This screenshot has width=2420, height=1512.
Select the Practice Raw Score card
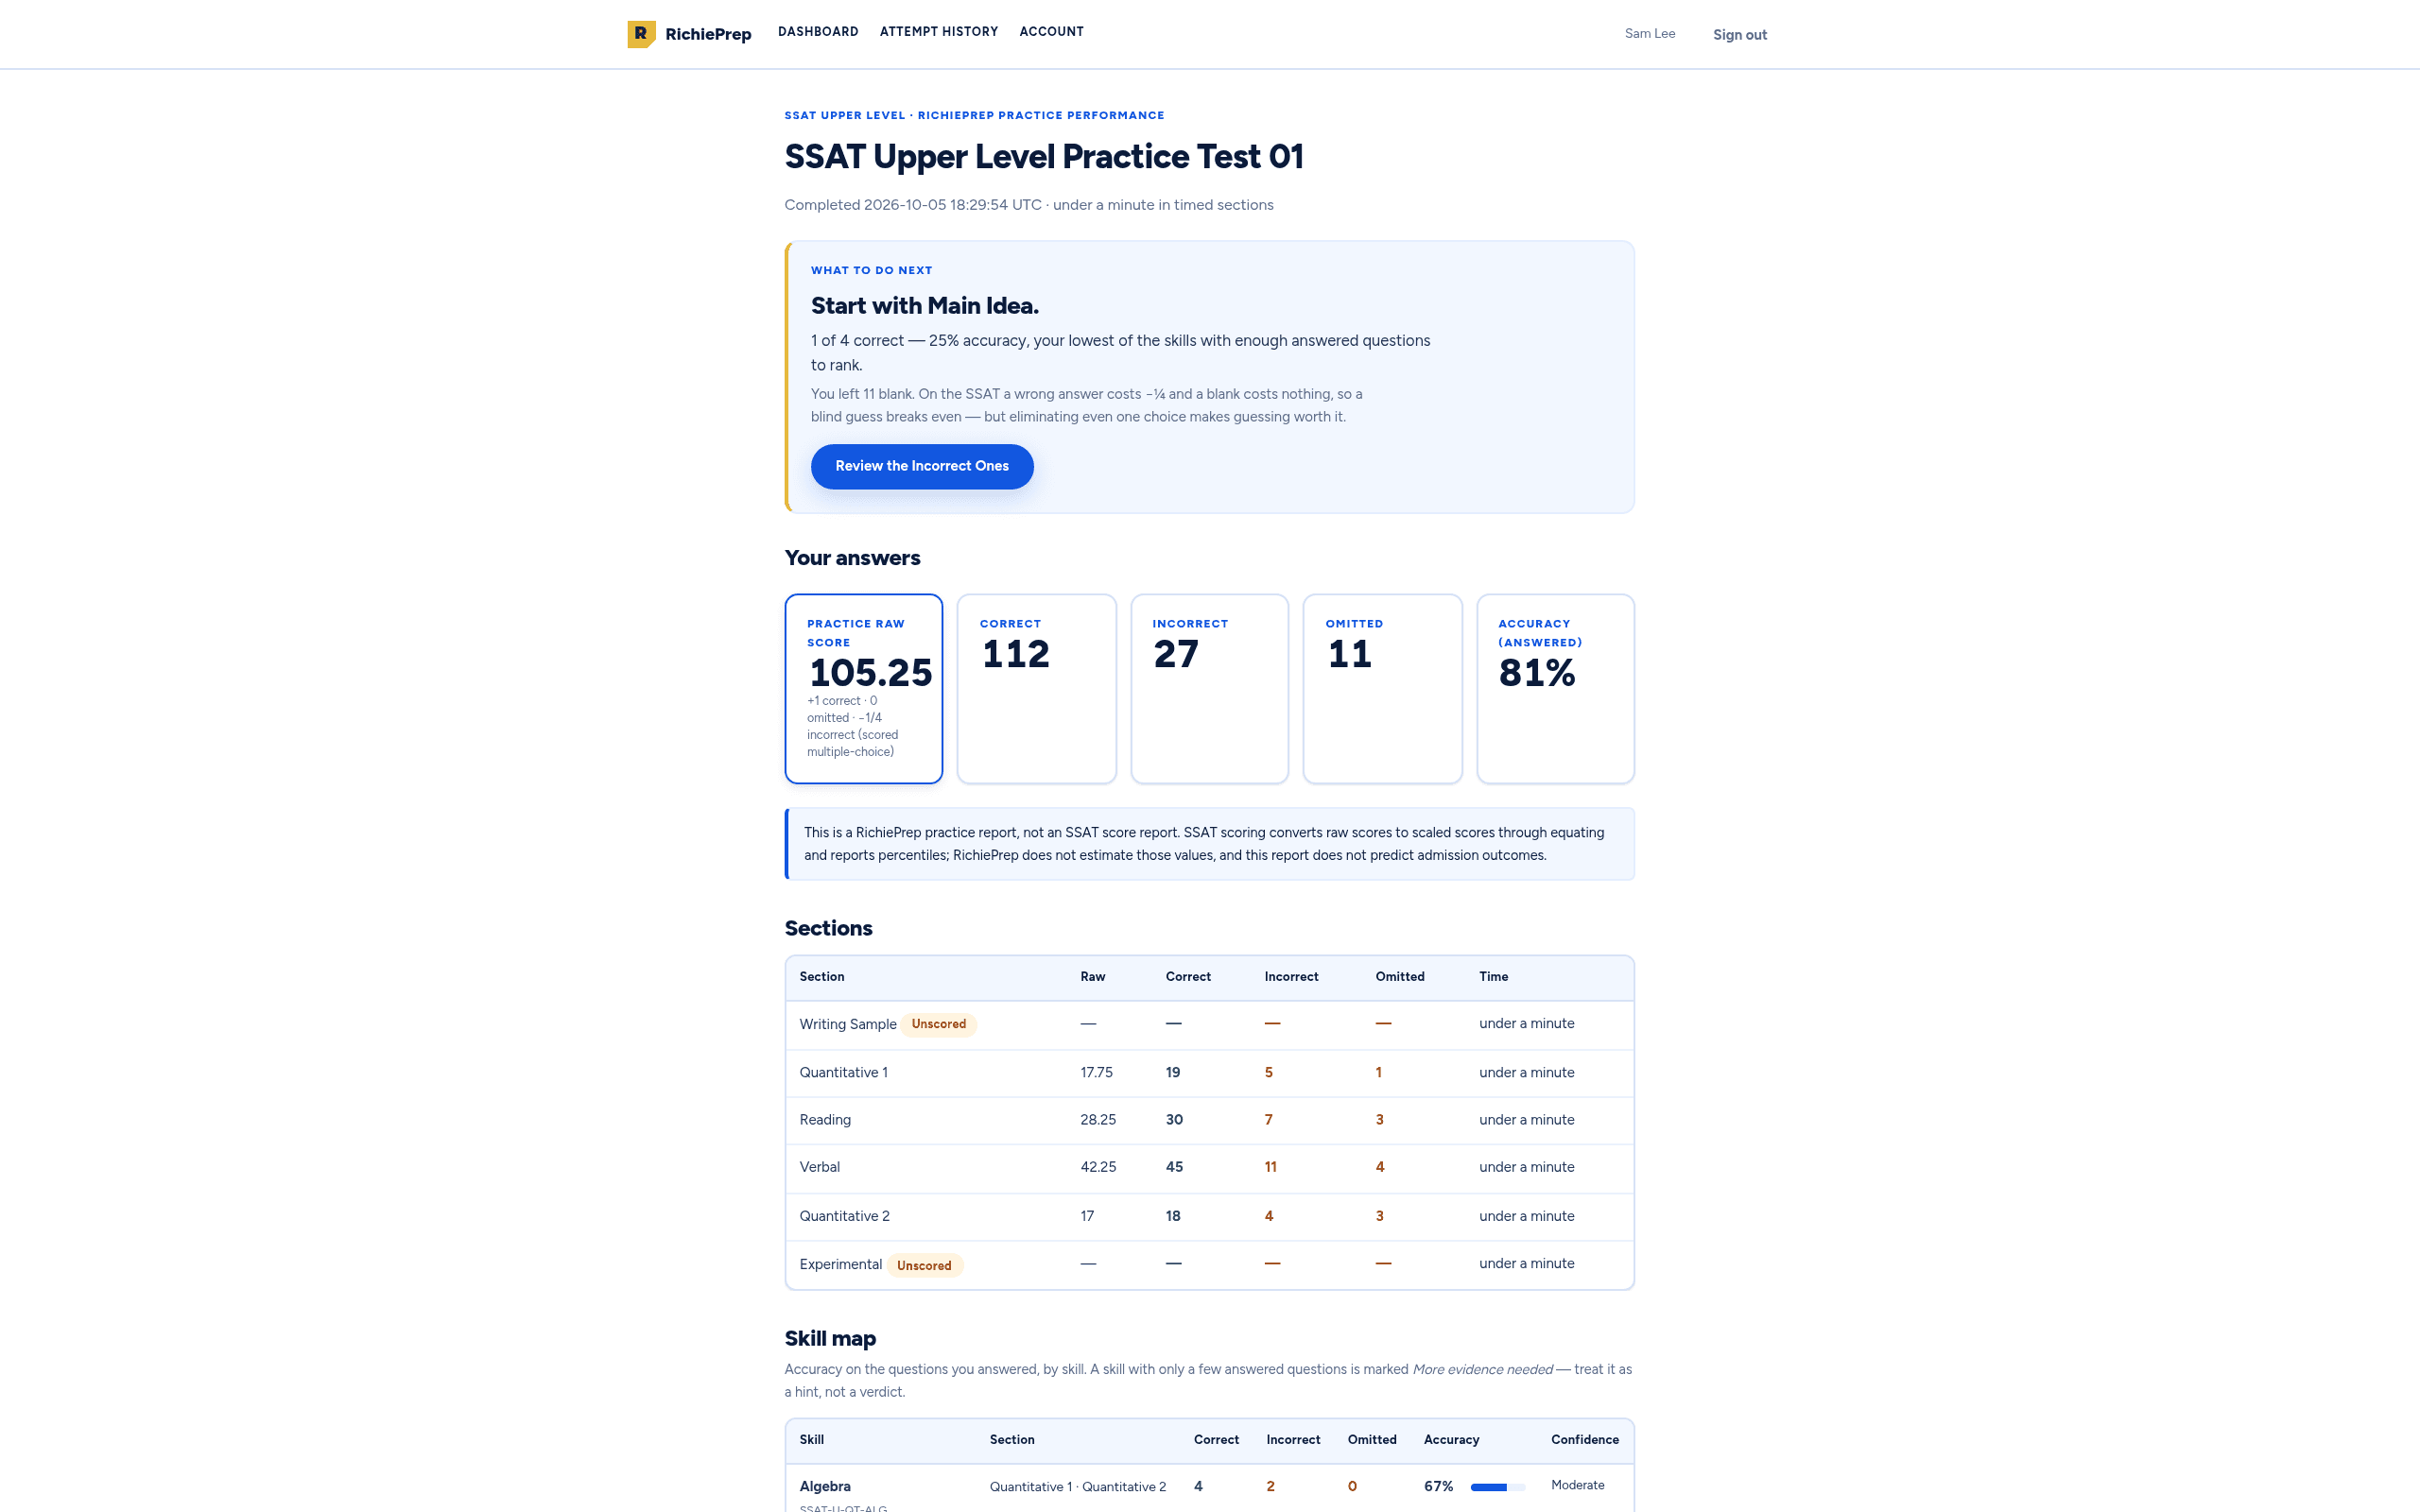[x=864, y=689]
